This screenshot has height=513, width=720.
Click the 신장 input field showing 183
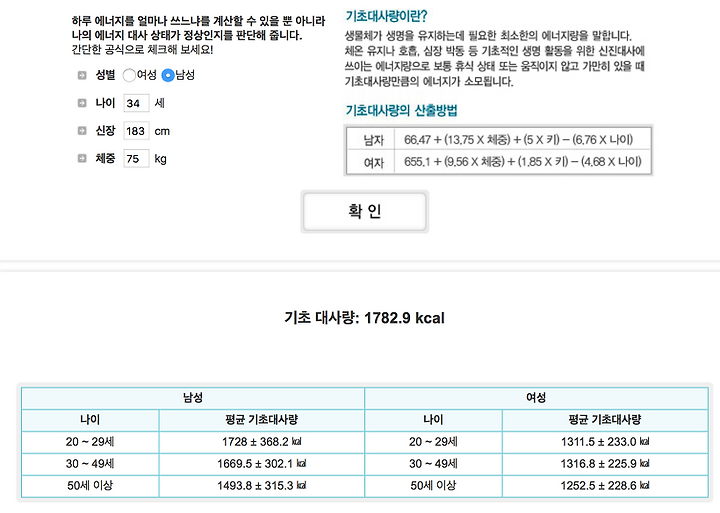coord(136,131)
